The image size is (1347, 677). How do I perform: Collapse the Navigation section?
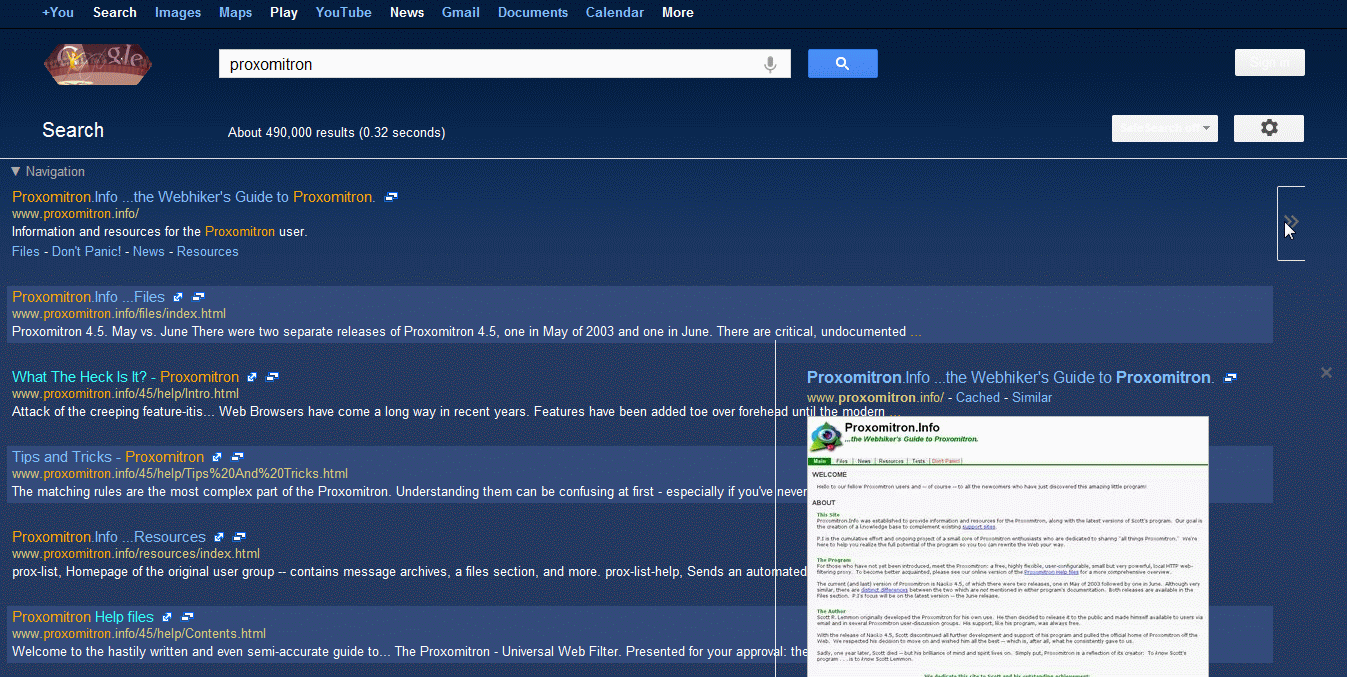point(16,172)
